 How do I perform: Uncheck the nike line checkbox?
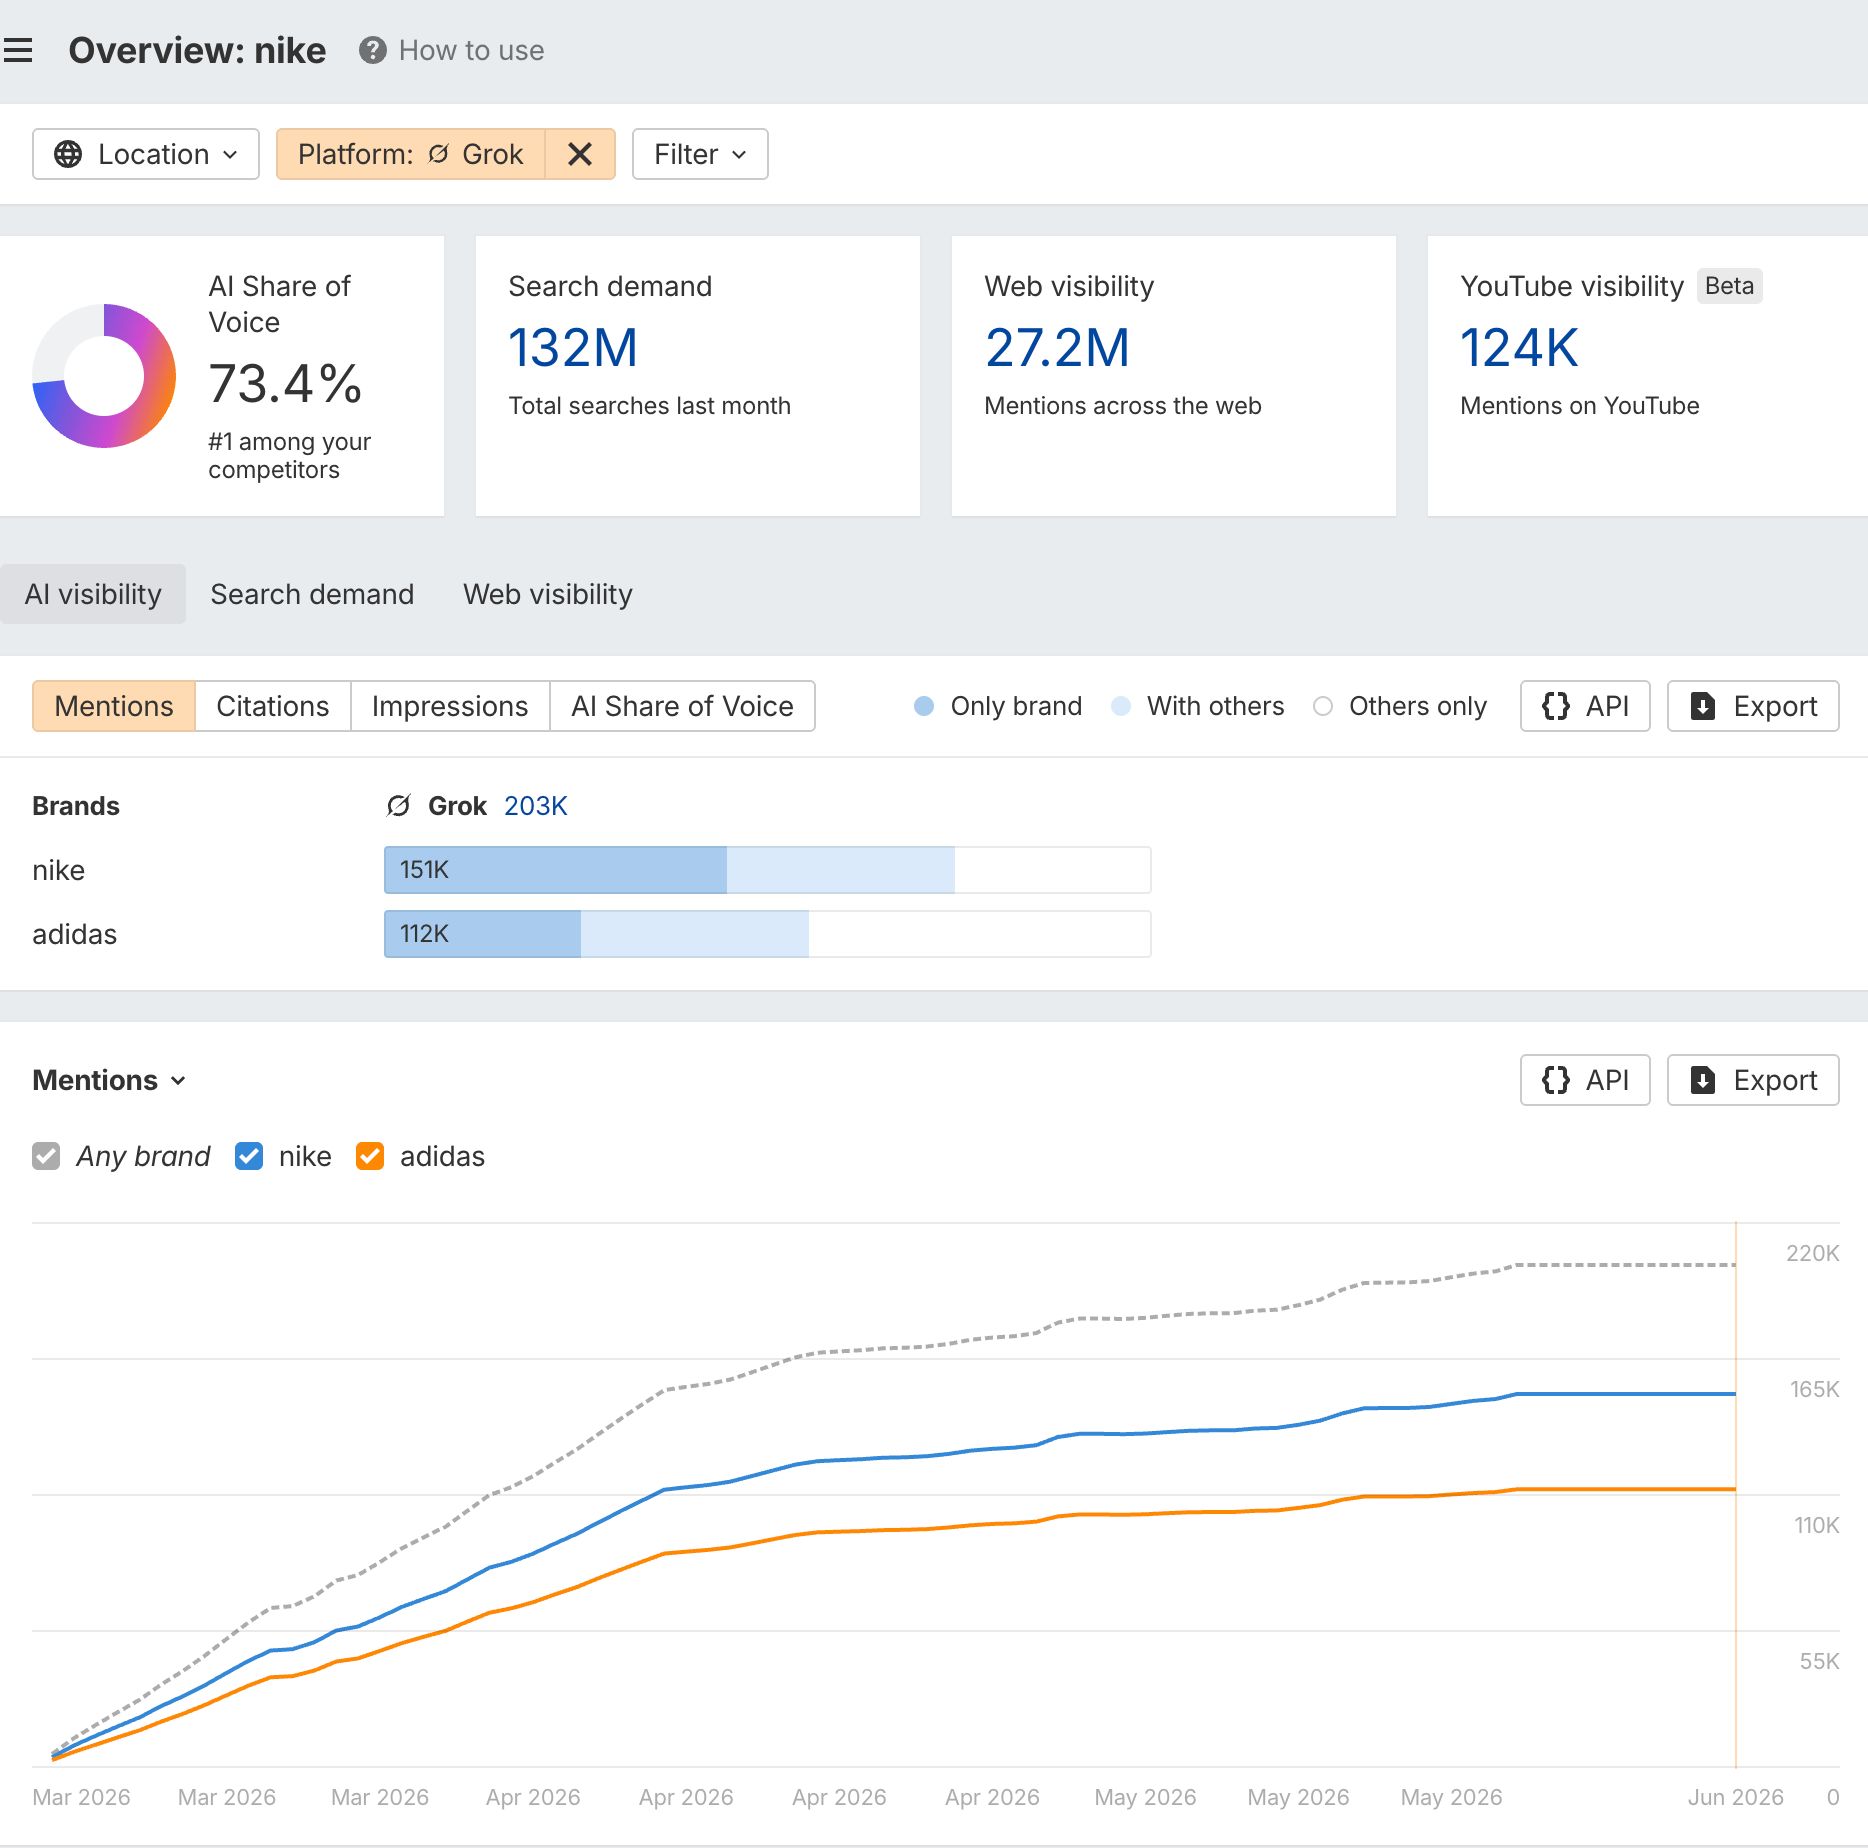[x=249, y=1156]
